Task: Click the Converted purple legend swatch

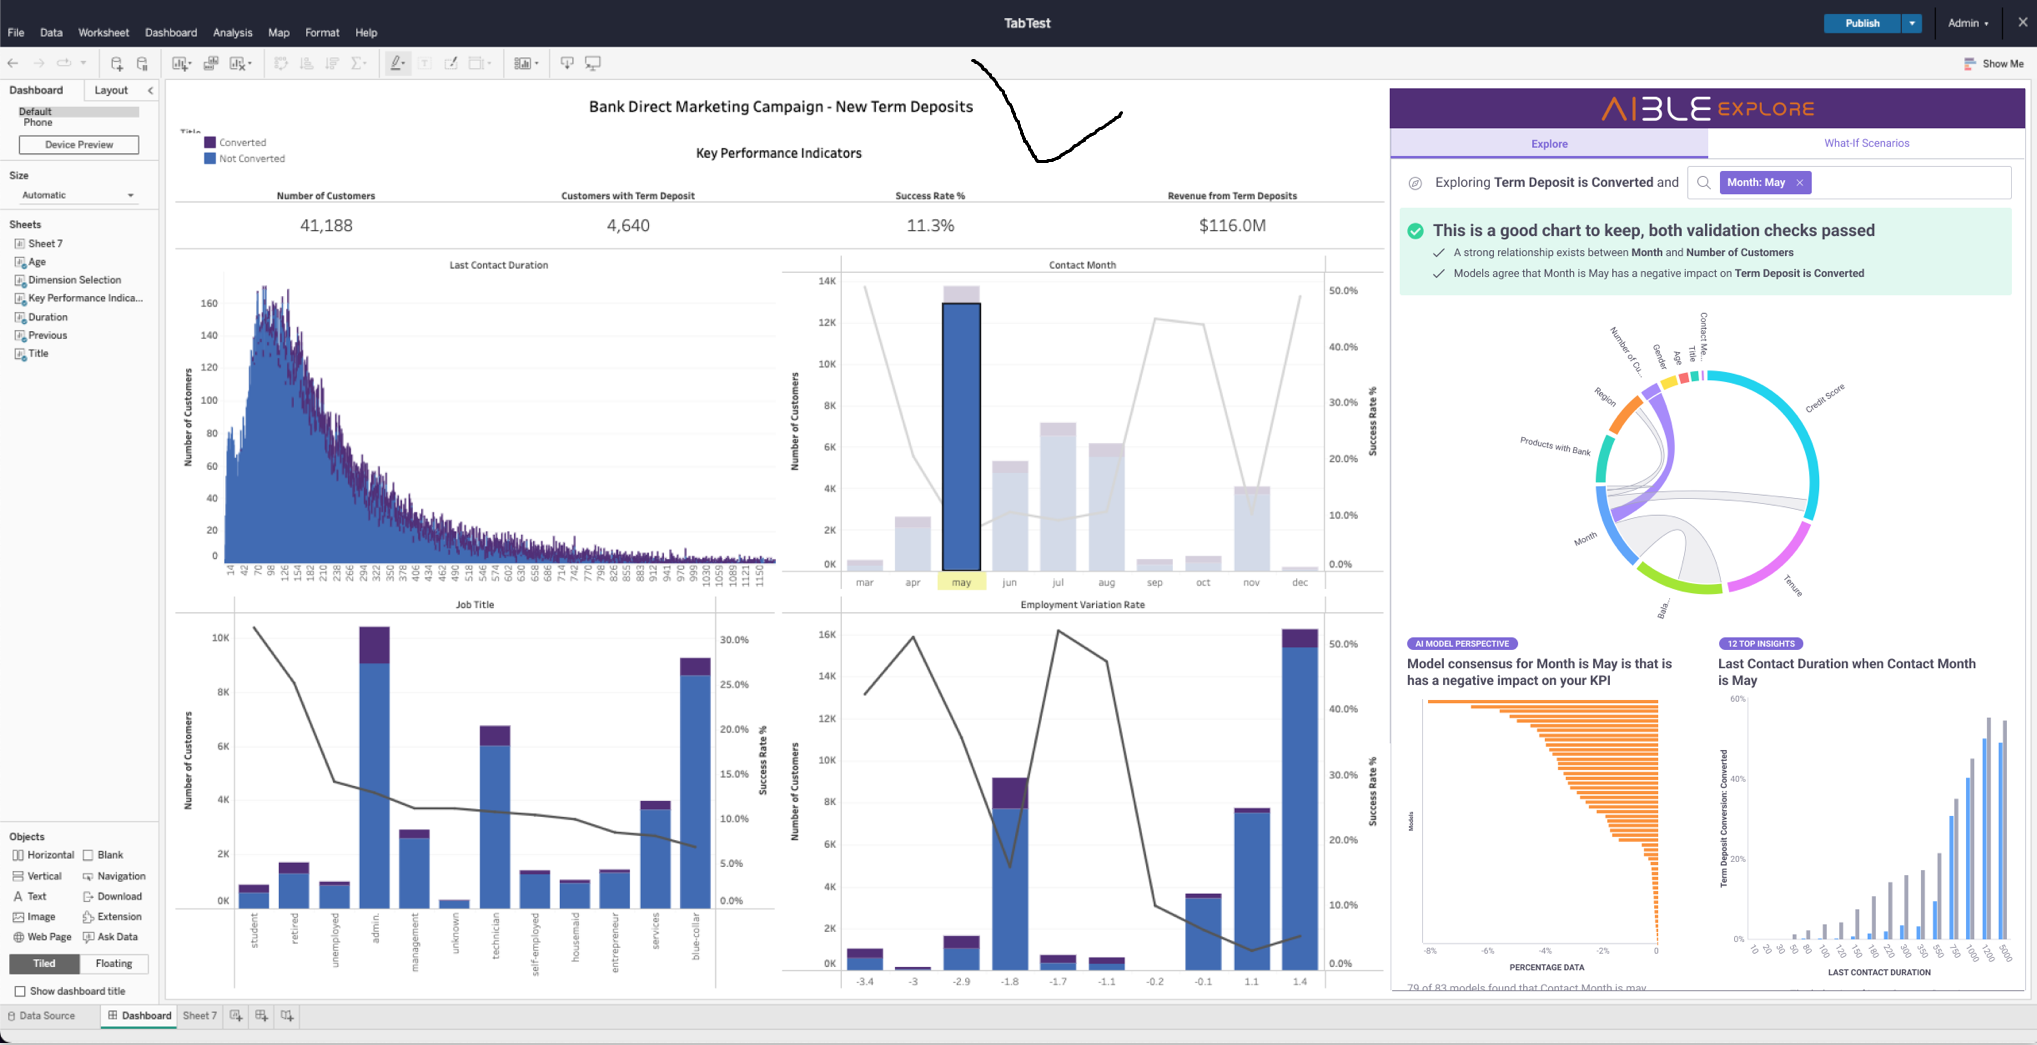Action: coord(210,142)
